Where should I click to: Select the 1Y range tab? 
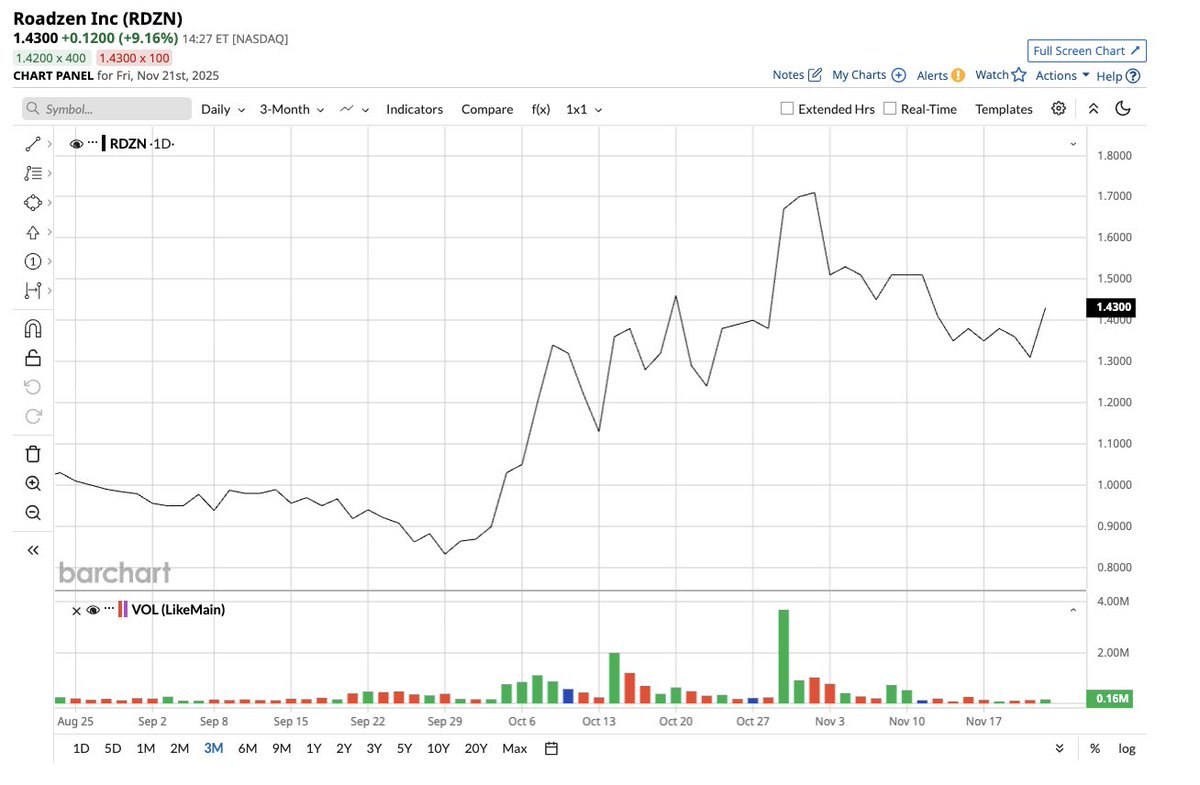[x=314, y=748]
